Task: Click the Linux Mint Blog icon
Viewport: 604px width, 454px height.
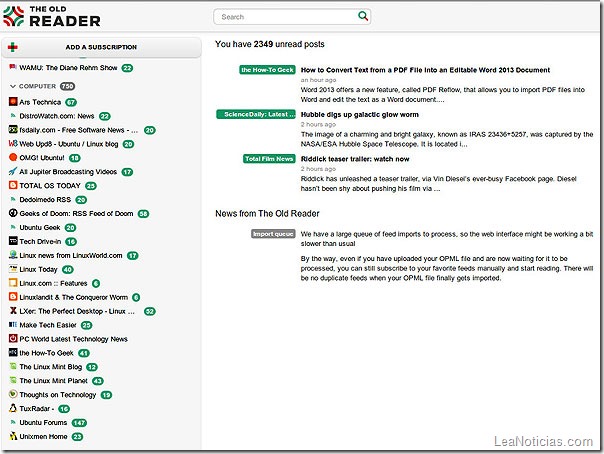Action: pos(13,366)
